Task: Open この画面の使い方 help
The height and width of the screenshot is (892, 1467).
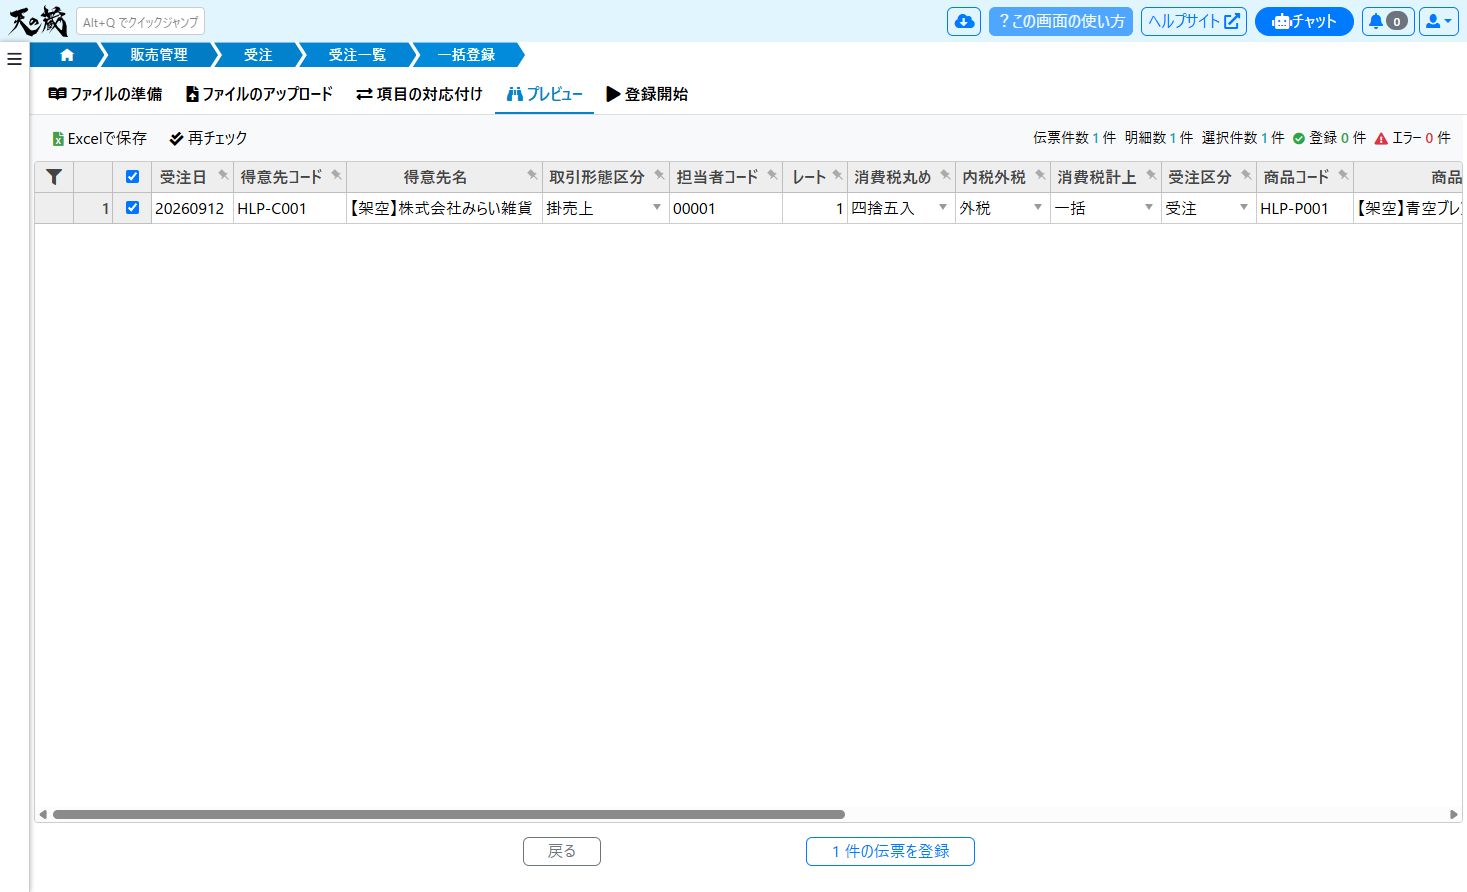Action: click(x=1061, y=21)
